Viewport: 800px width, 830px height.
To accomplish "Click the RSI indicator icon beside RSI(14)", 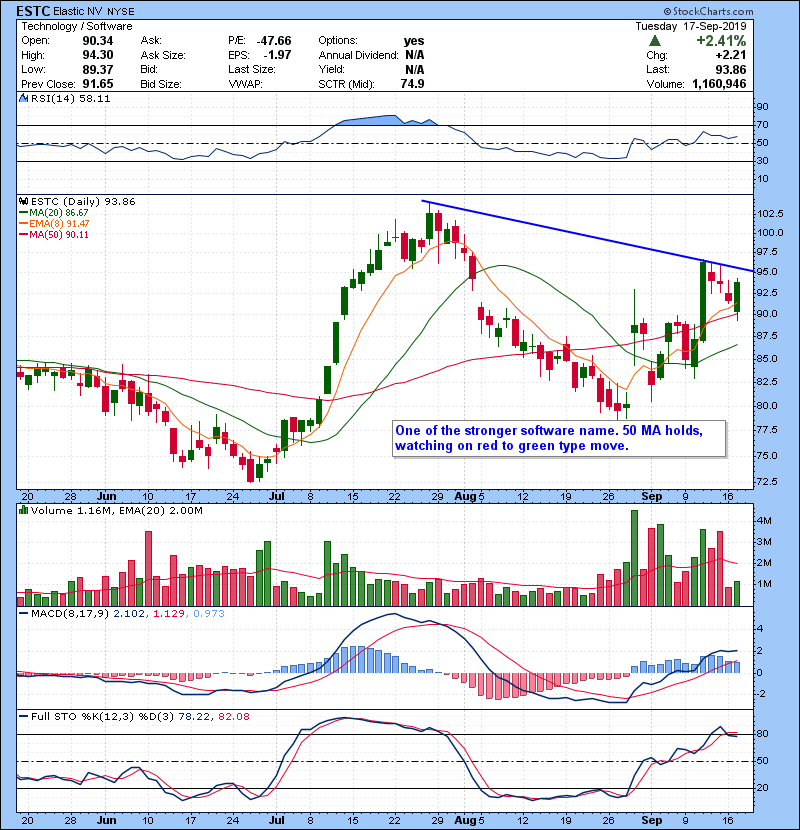I will point(24,98).
